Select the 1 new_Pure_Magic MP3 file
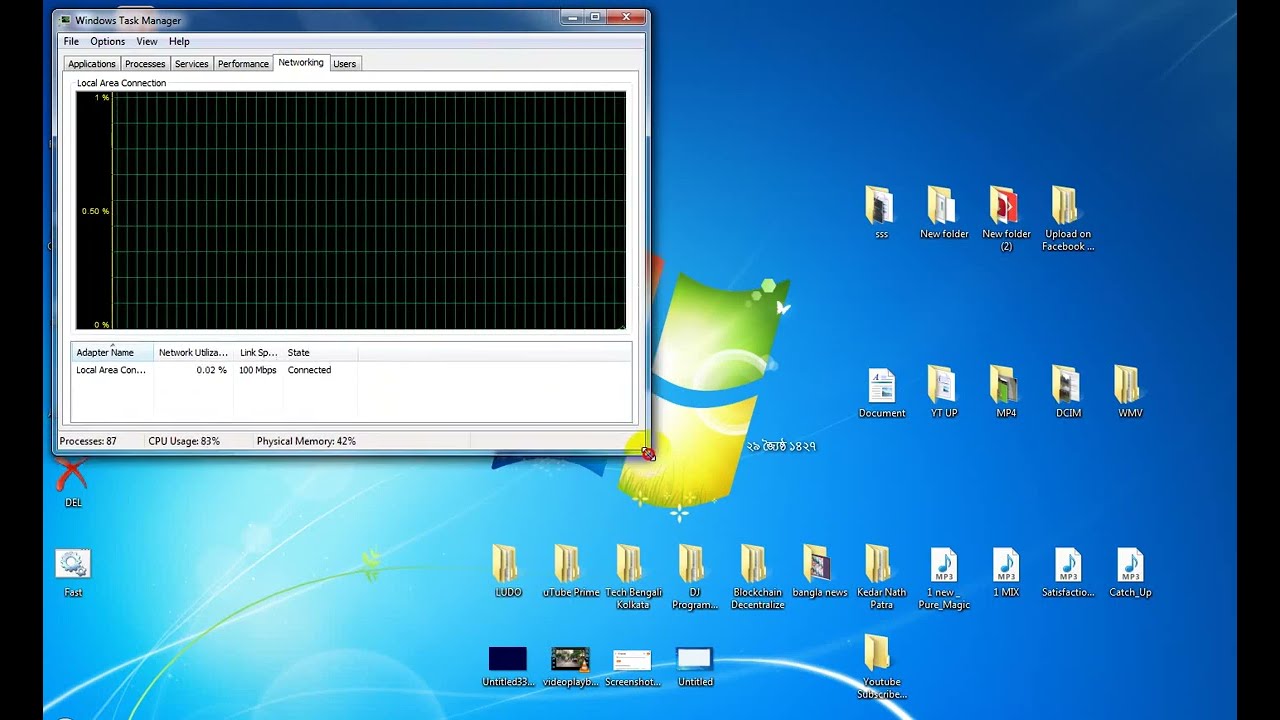 pyautogui.click(x=944, y=577)
